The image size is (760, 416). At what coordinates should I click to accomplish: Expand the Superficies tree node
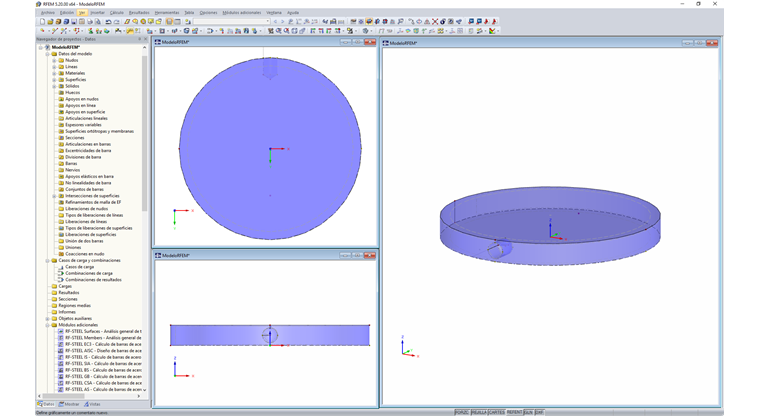point(54,80)
